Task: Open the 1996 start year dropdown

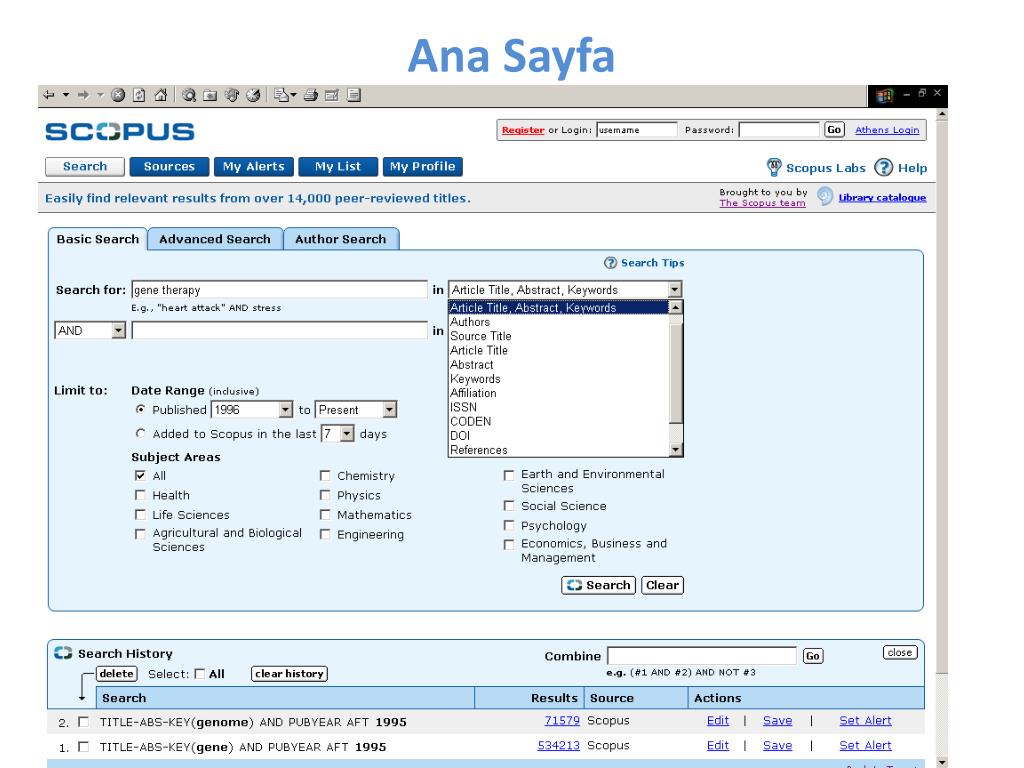Action: click(x=285, y=409)
